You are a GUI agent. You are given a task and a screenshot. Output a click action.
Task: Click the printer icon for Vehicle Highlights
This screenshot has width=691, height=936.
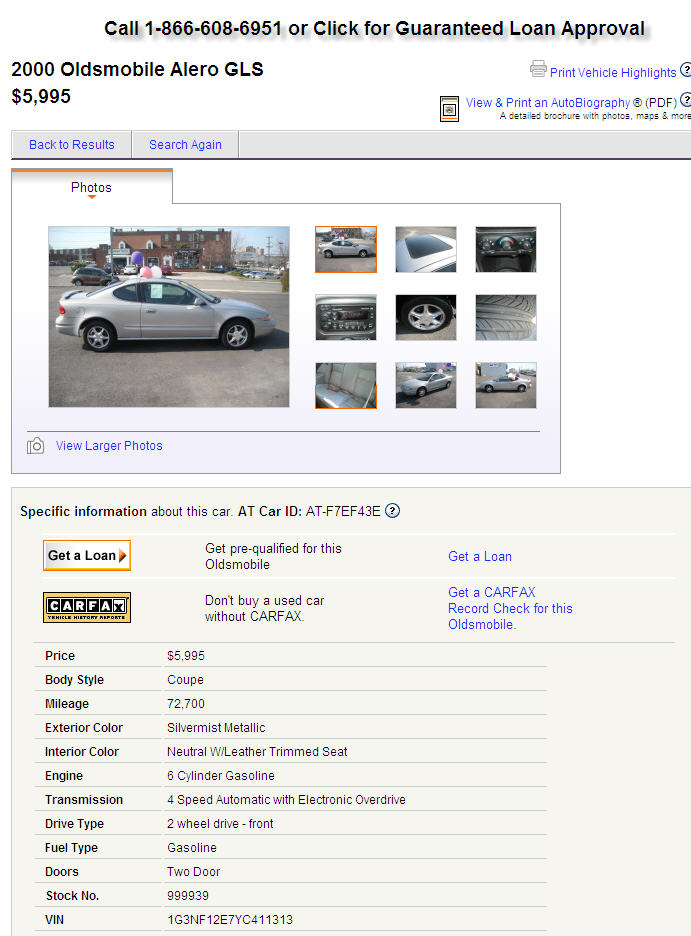pos(538,69)
